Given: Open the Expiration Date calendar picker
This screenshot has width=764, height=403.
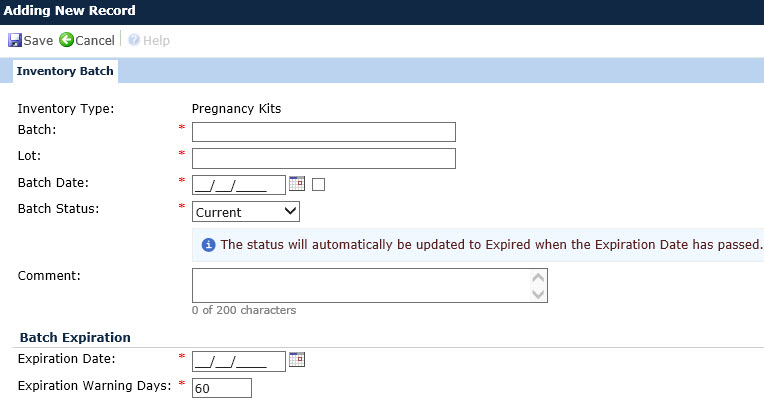Looking at the screenshot, I should click(x=296, y=360).
